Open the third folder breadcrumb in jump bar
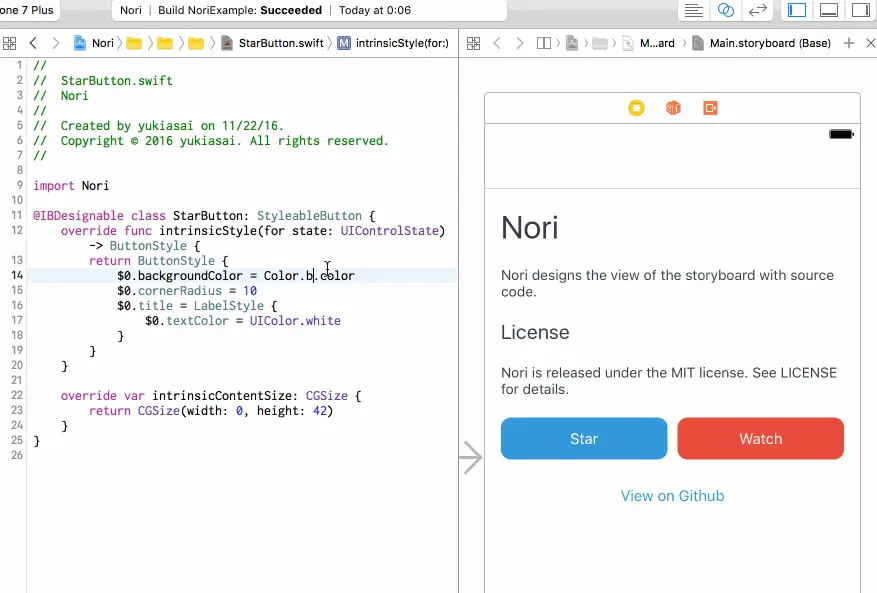 (x=195, y=43)
